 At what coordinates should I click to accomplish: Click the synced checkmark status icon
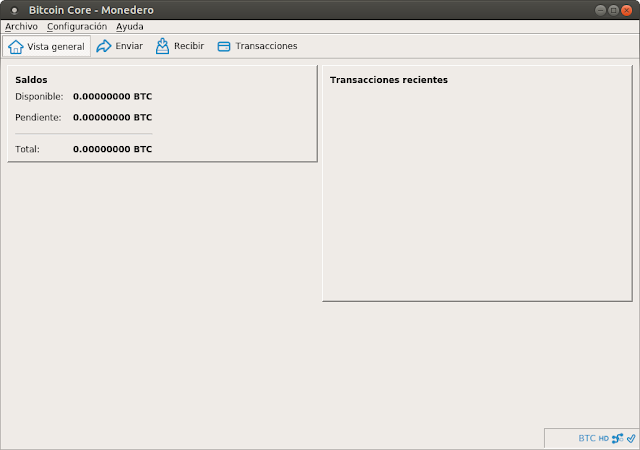(631, 438)
